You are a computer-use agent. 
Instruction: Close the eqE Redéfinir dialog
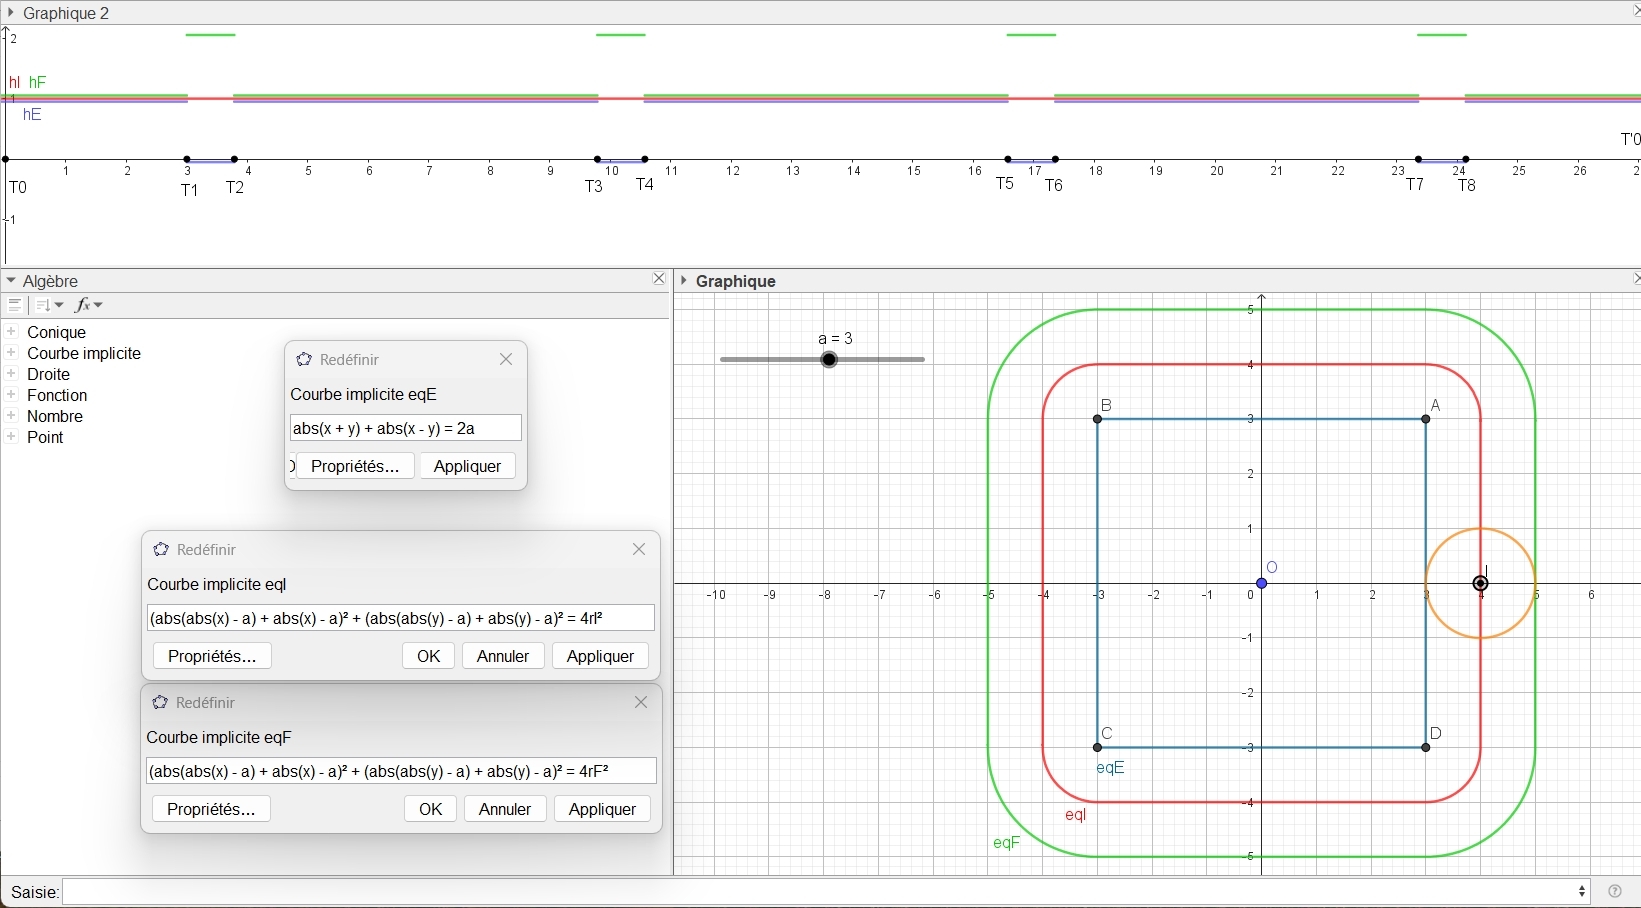[x=506, y=360]
